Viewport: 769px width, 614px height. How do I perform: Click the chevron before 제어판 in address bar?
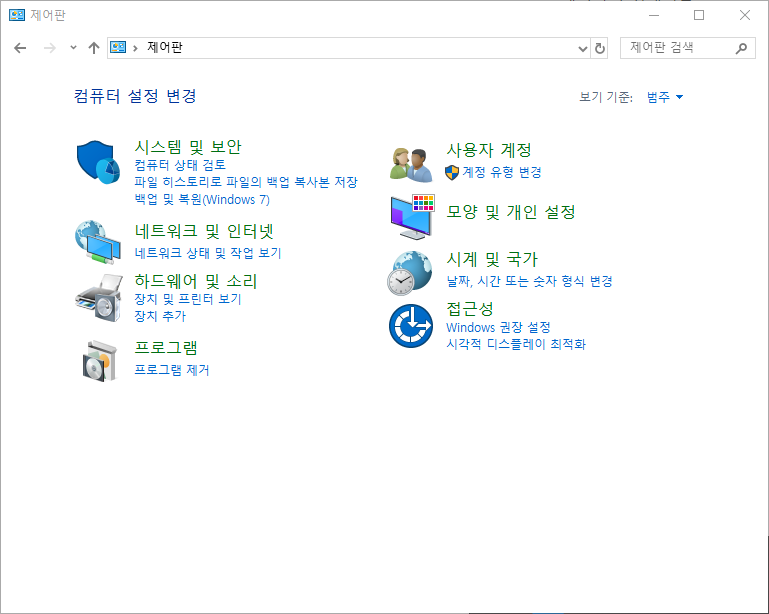pos(135,48)
